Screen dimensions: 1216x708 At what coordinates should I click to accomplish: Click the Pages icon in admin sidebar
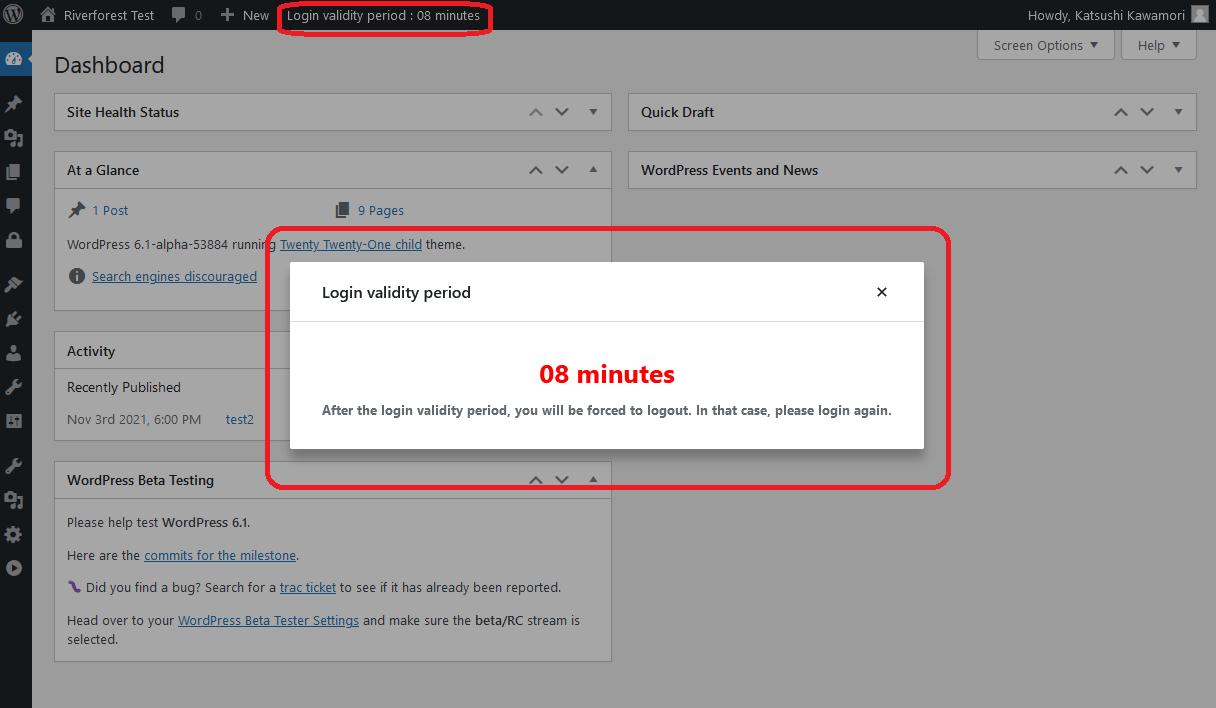pyautogui.click(x=15, y=171)
